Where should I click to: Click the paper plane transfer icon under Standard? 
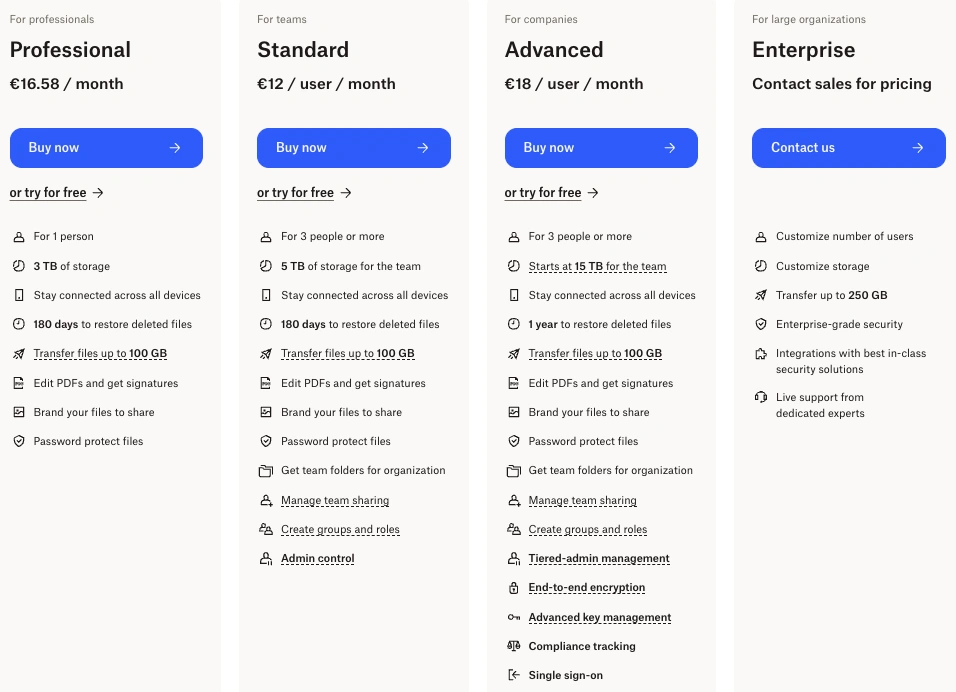[265, 354]
